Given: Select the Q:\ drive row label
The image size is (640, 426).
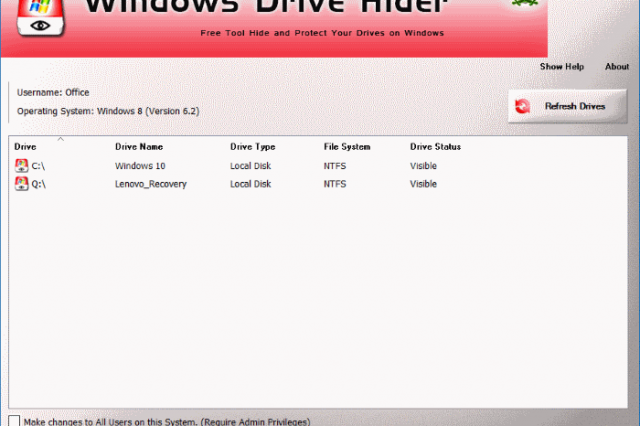Looking at the screenshot, I should click(39, 184).
